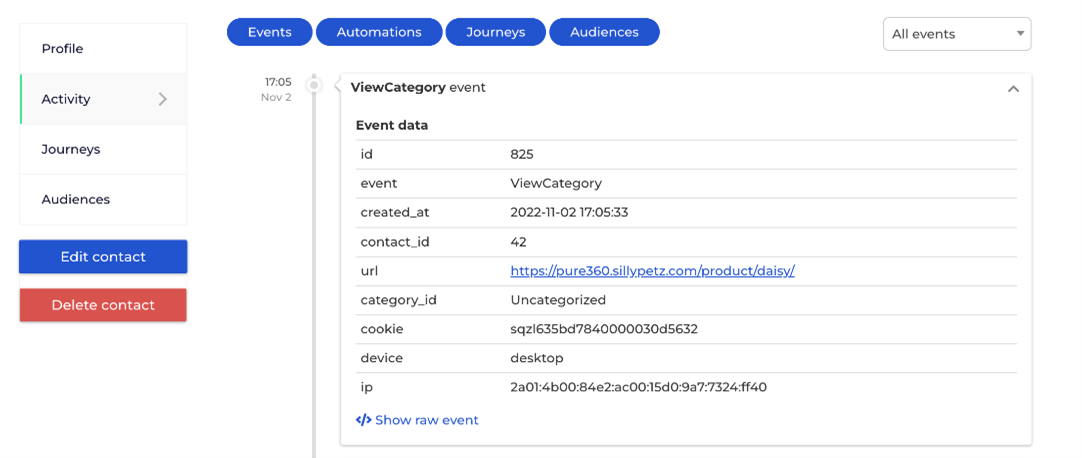Select the Audiences filter pill

604,32
